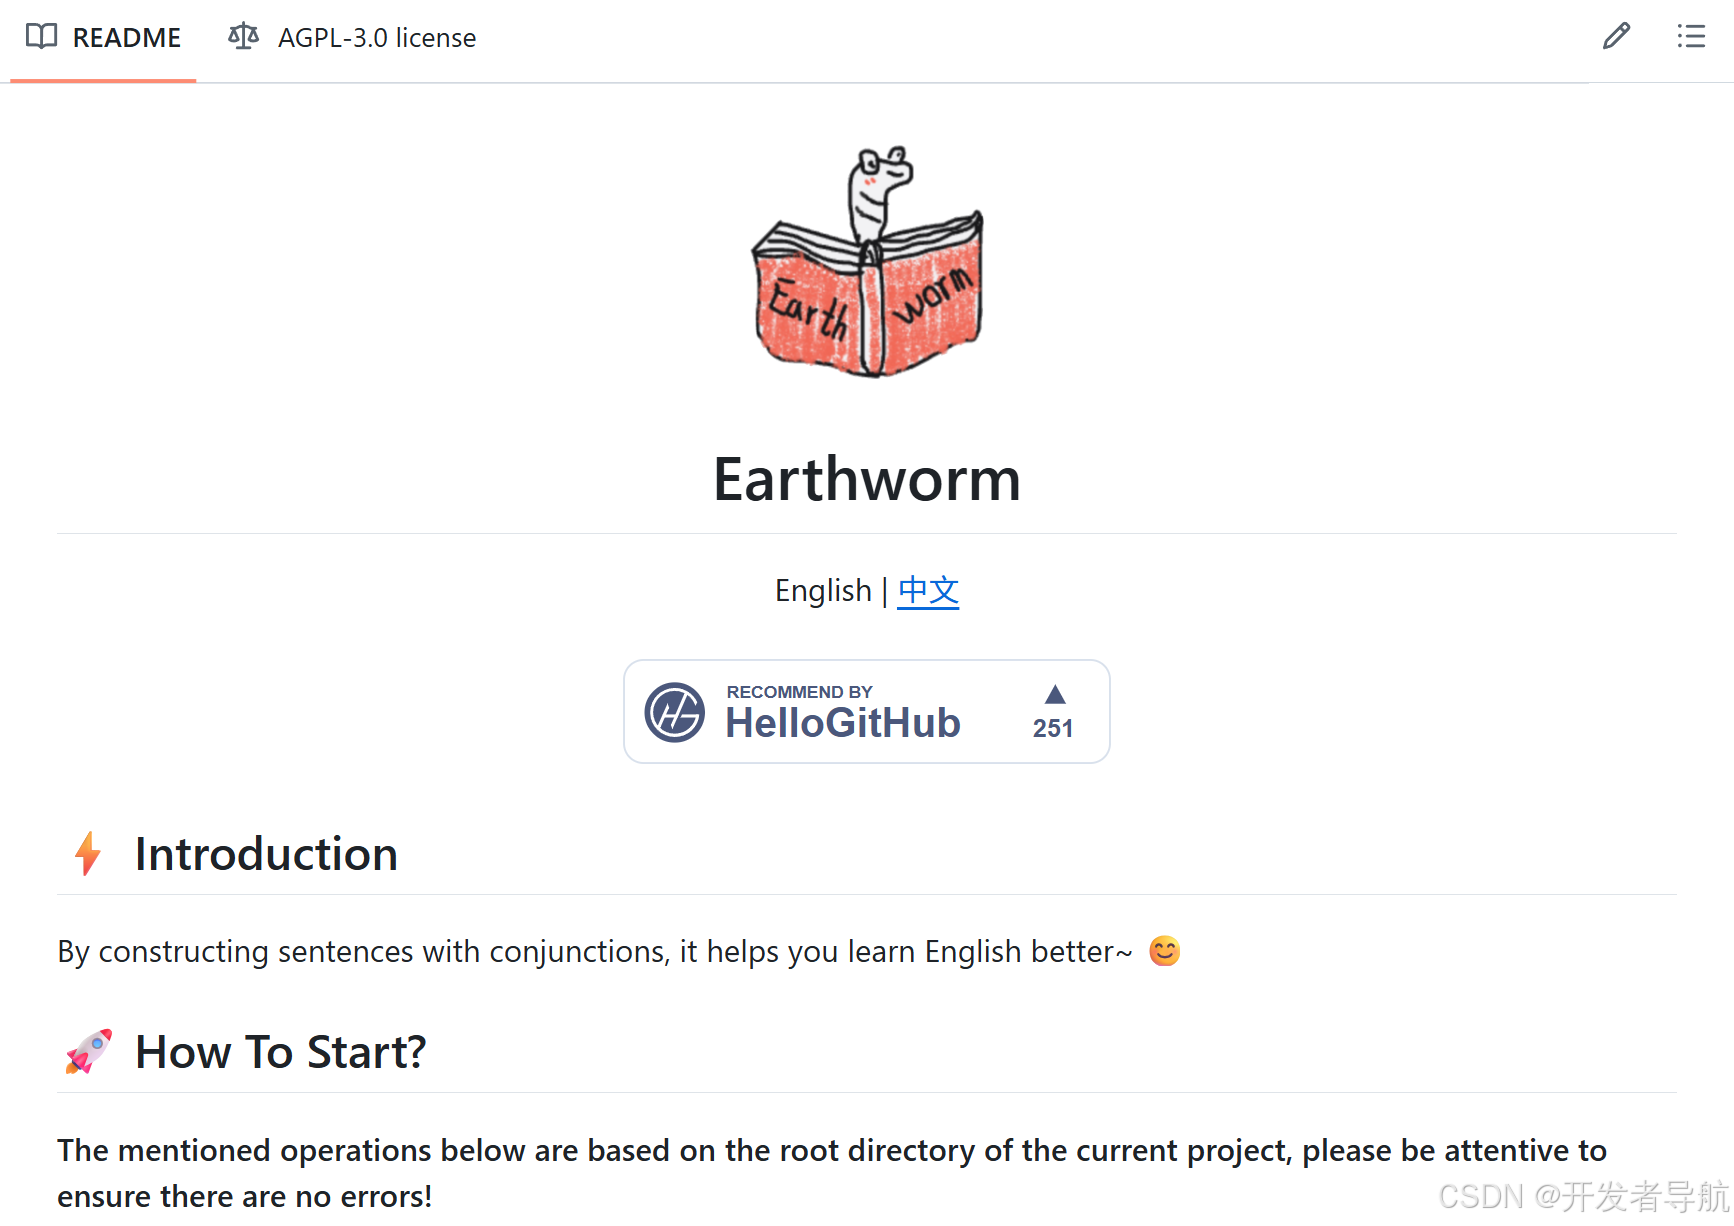Click the Earthworm title heading
Viewport: 1734px width, 1226px height.
click(x=867, y=479)
